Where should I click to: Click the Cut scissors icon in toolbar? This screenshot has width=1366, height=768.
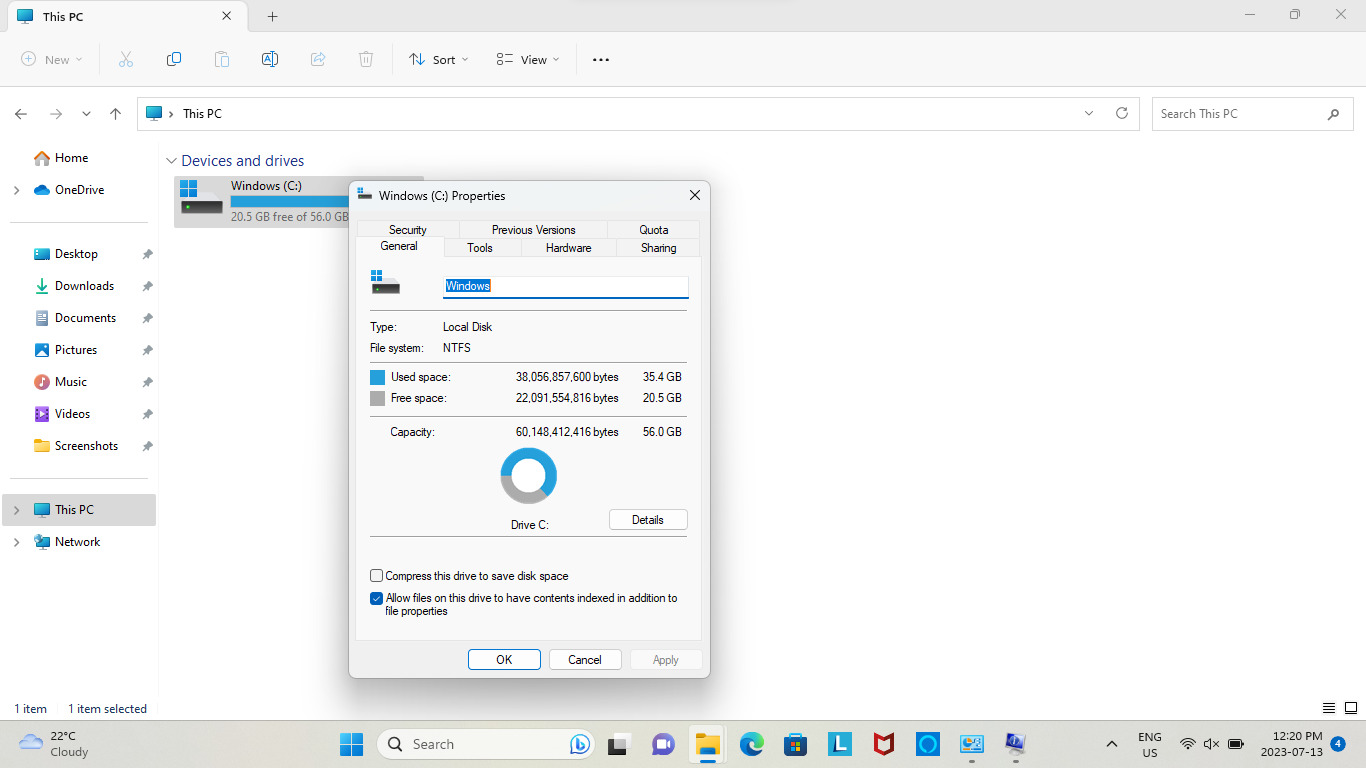126,60
